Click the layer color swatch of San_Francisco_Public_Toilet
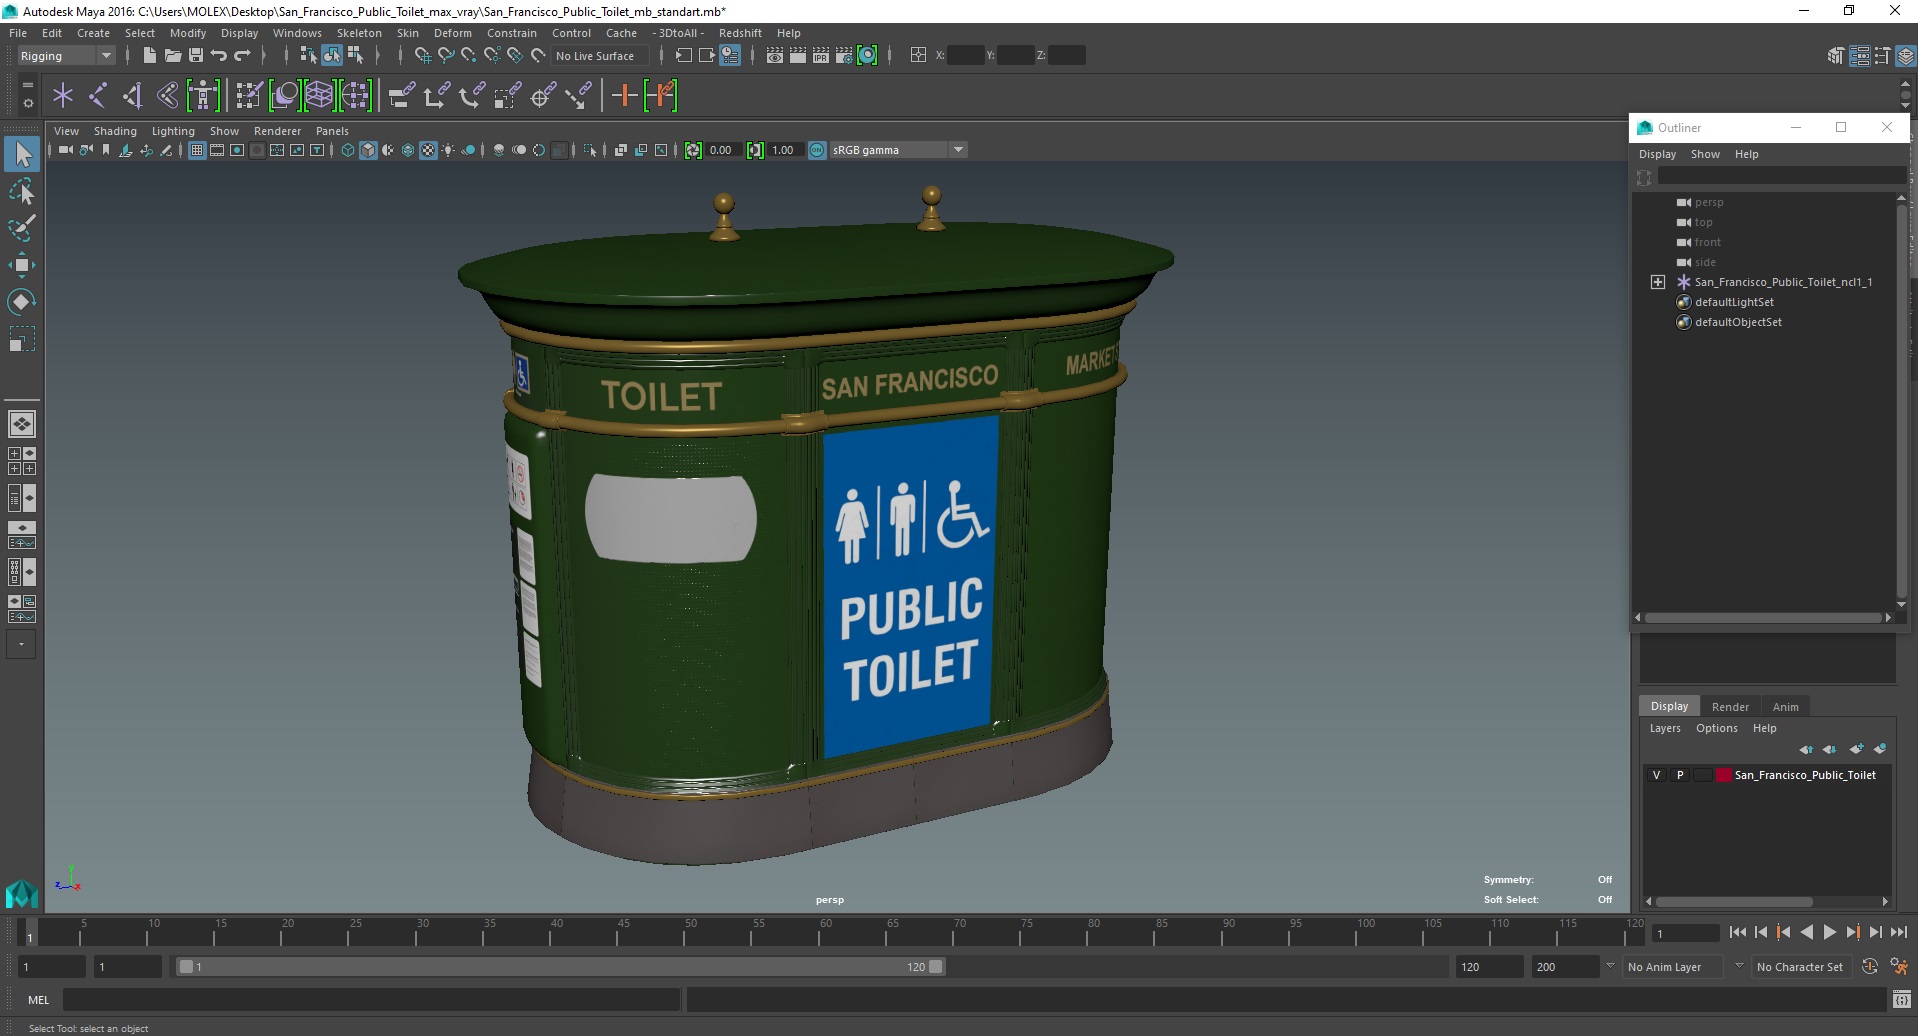This screenshot has height=1036, width=1918. point(1723,775)
